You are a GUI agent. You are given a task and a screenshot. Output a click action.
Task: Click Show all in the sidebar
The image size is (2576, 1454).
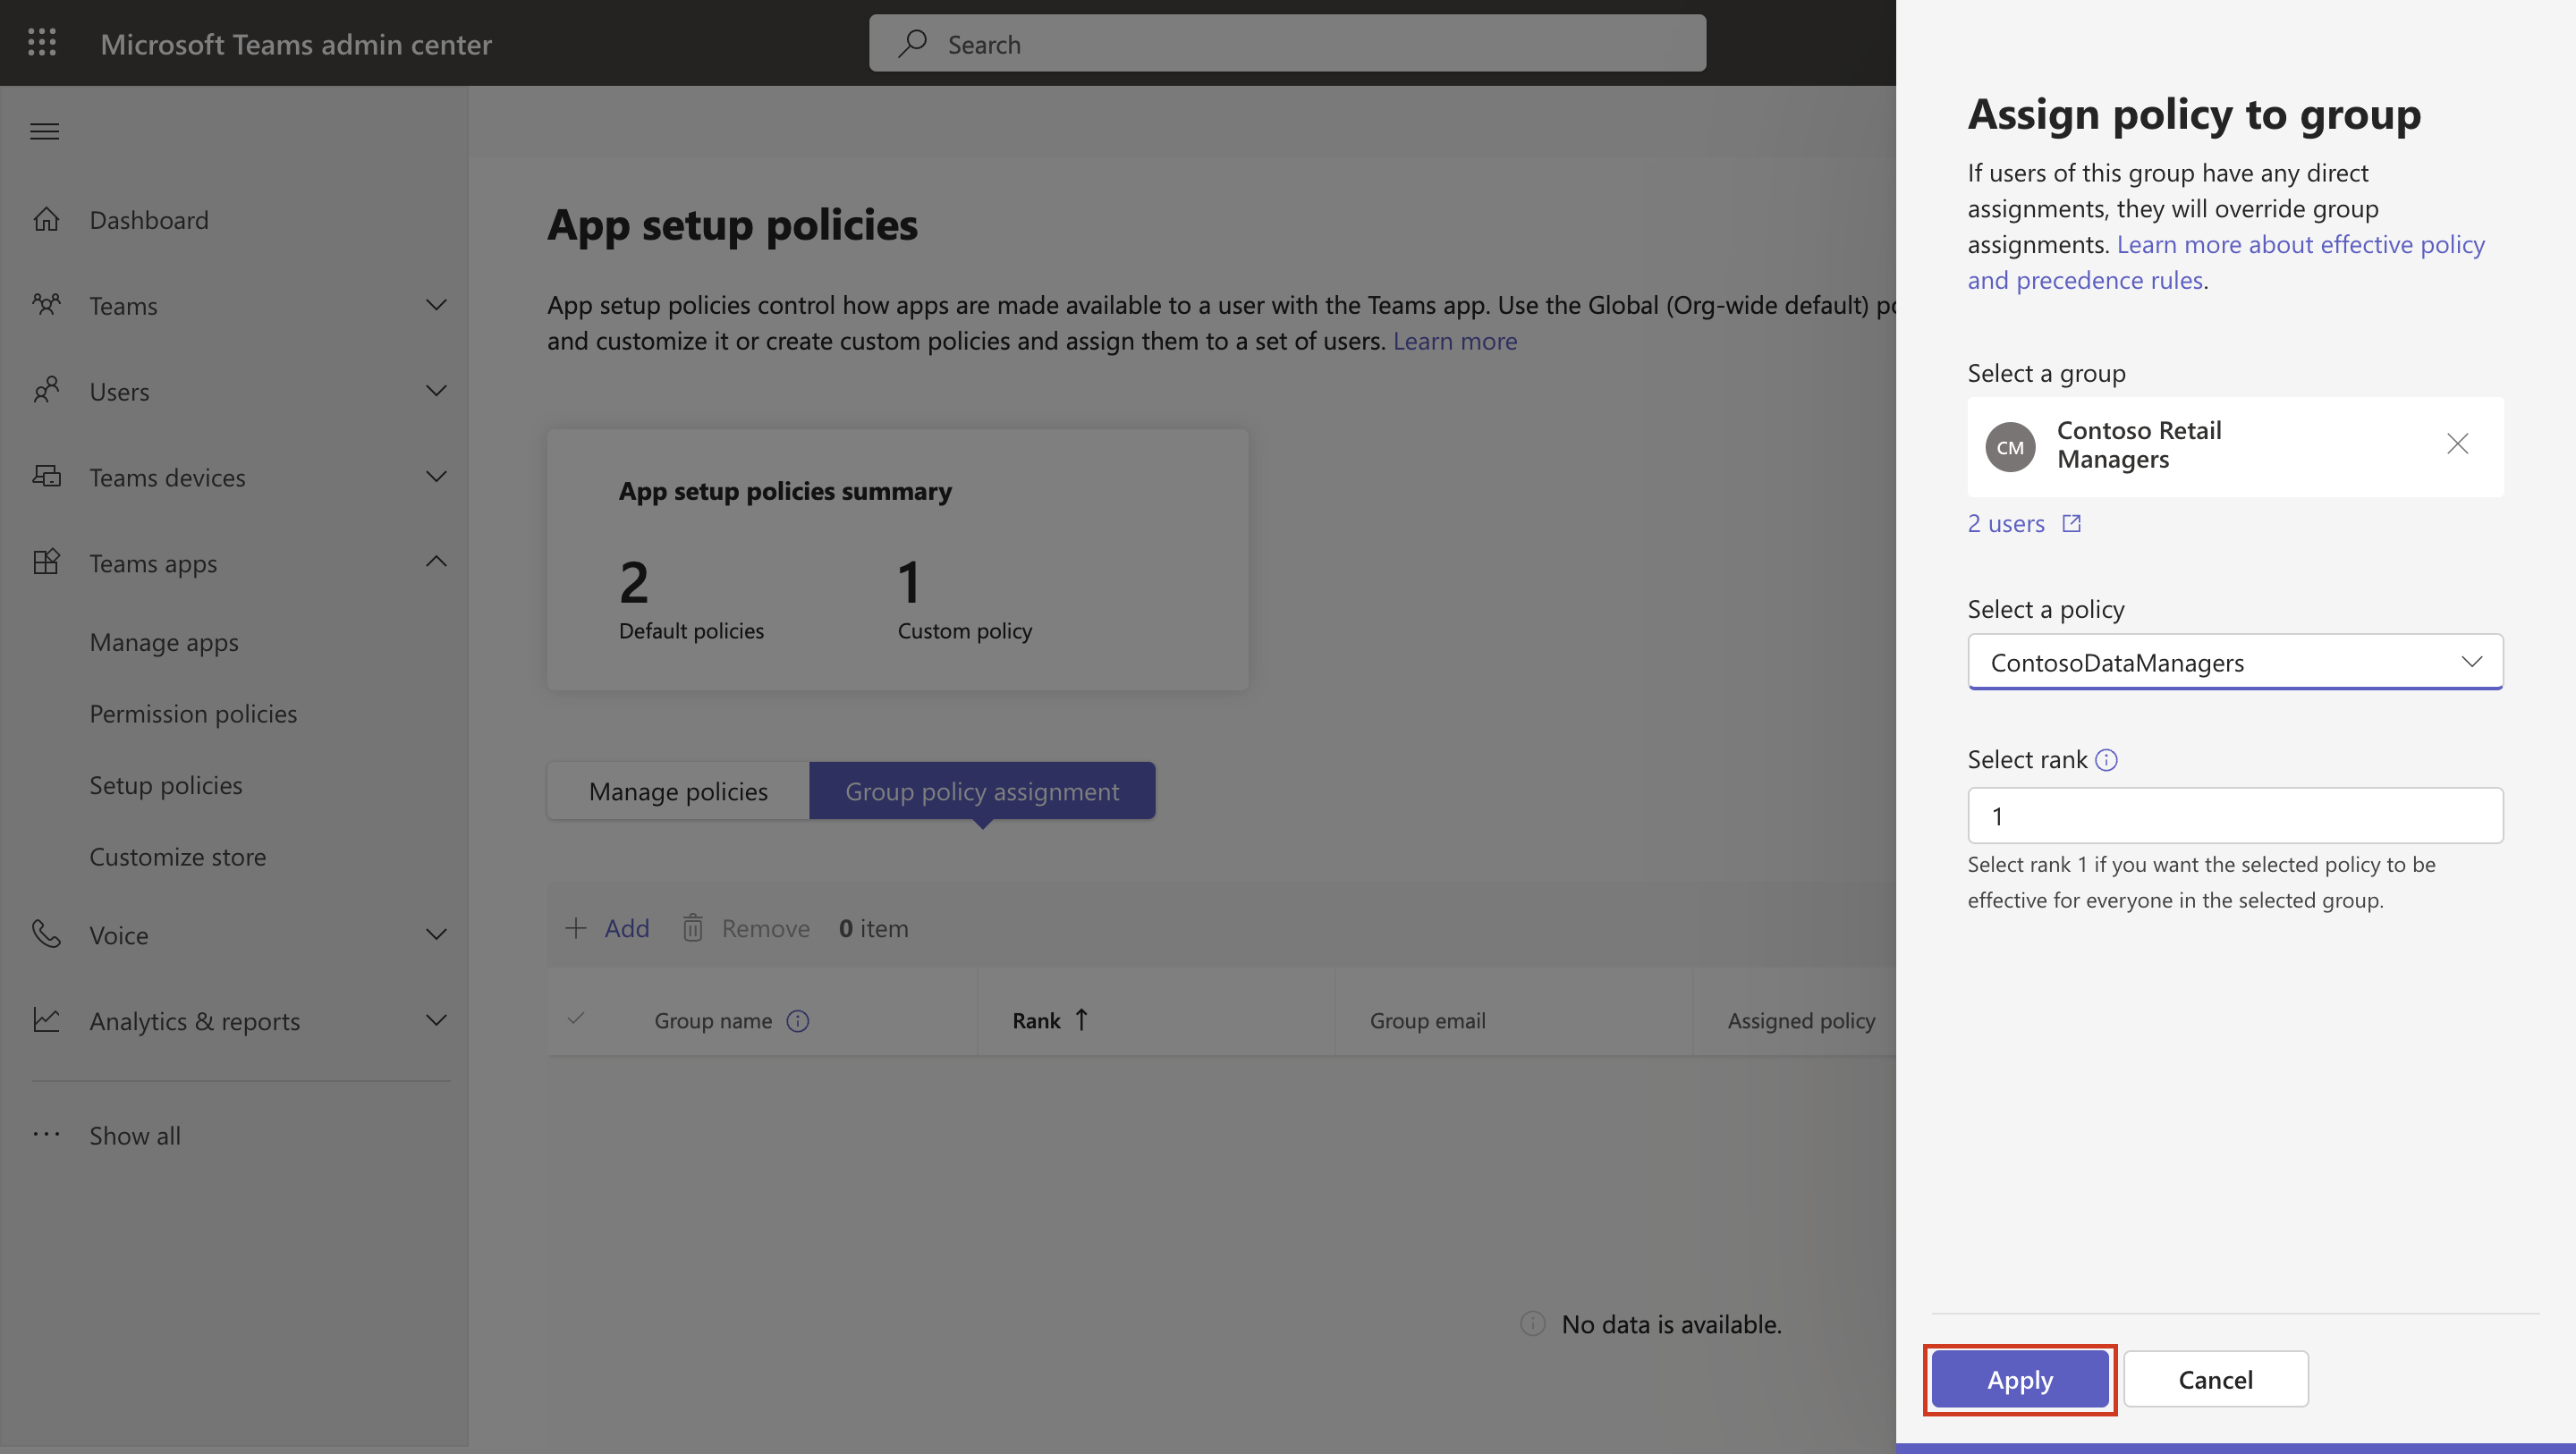[x=135, y=1135]
